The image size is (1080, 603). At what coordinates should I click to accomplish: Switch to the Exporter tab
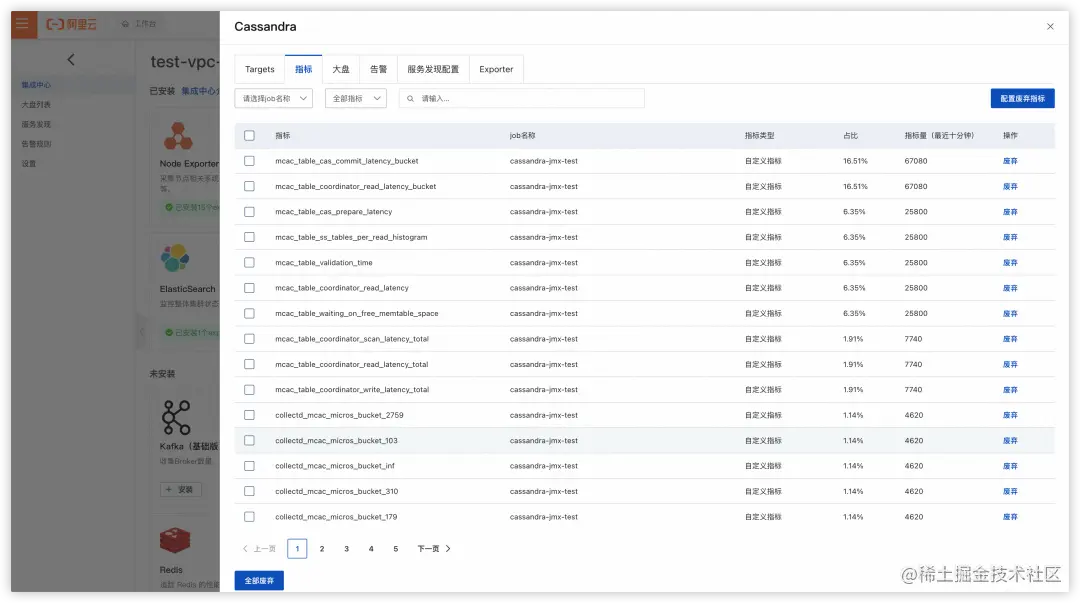click(496, 69)
